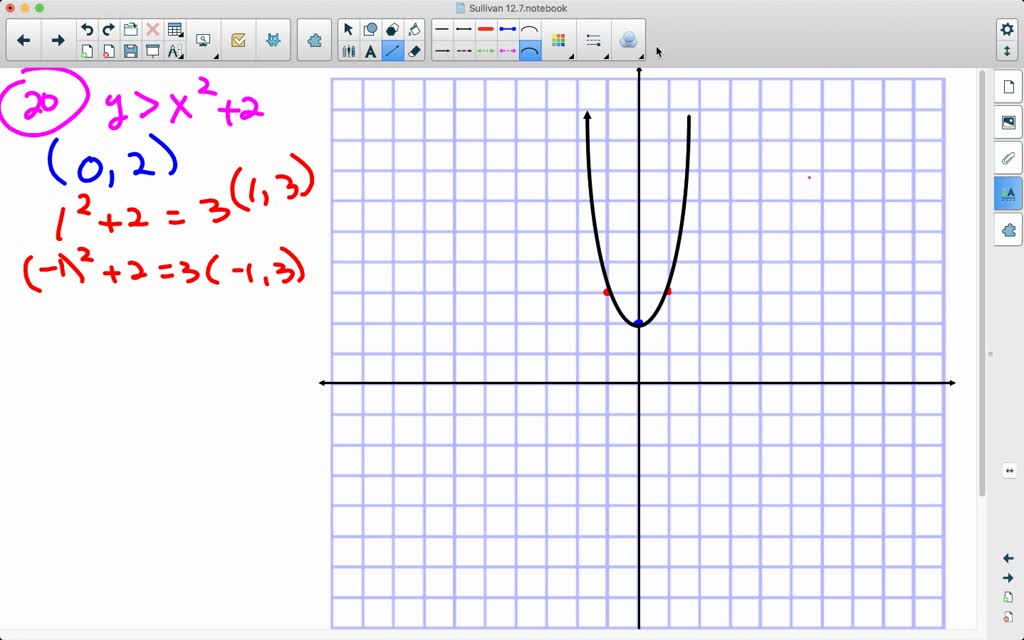Pick the plain solid black line style
1024x640 pixels.
click(x=442, y=29)
